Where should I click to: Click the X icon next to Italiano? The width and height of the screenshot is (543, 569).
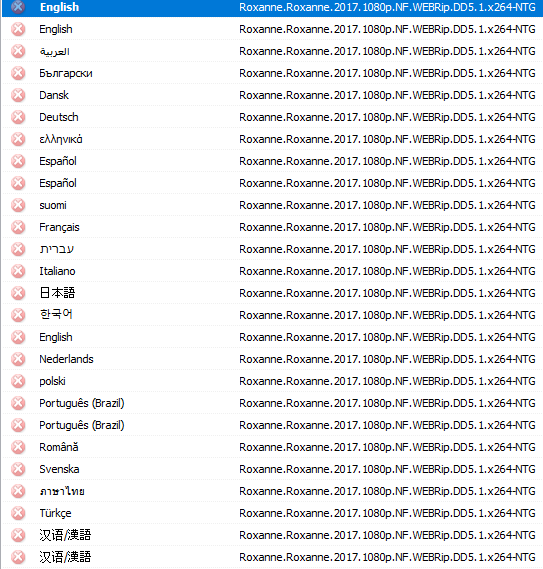coord(18,271)
